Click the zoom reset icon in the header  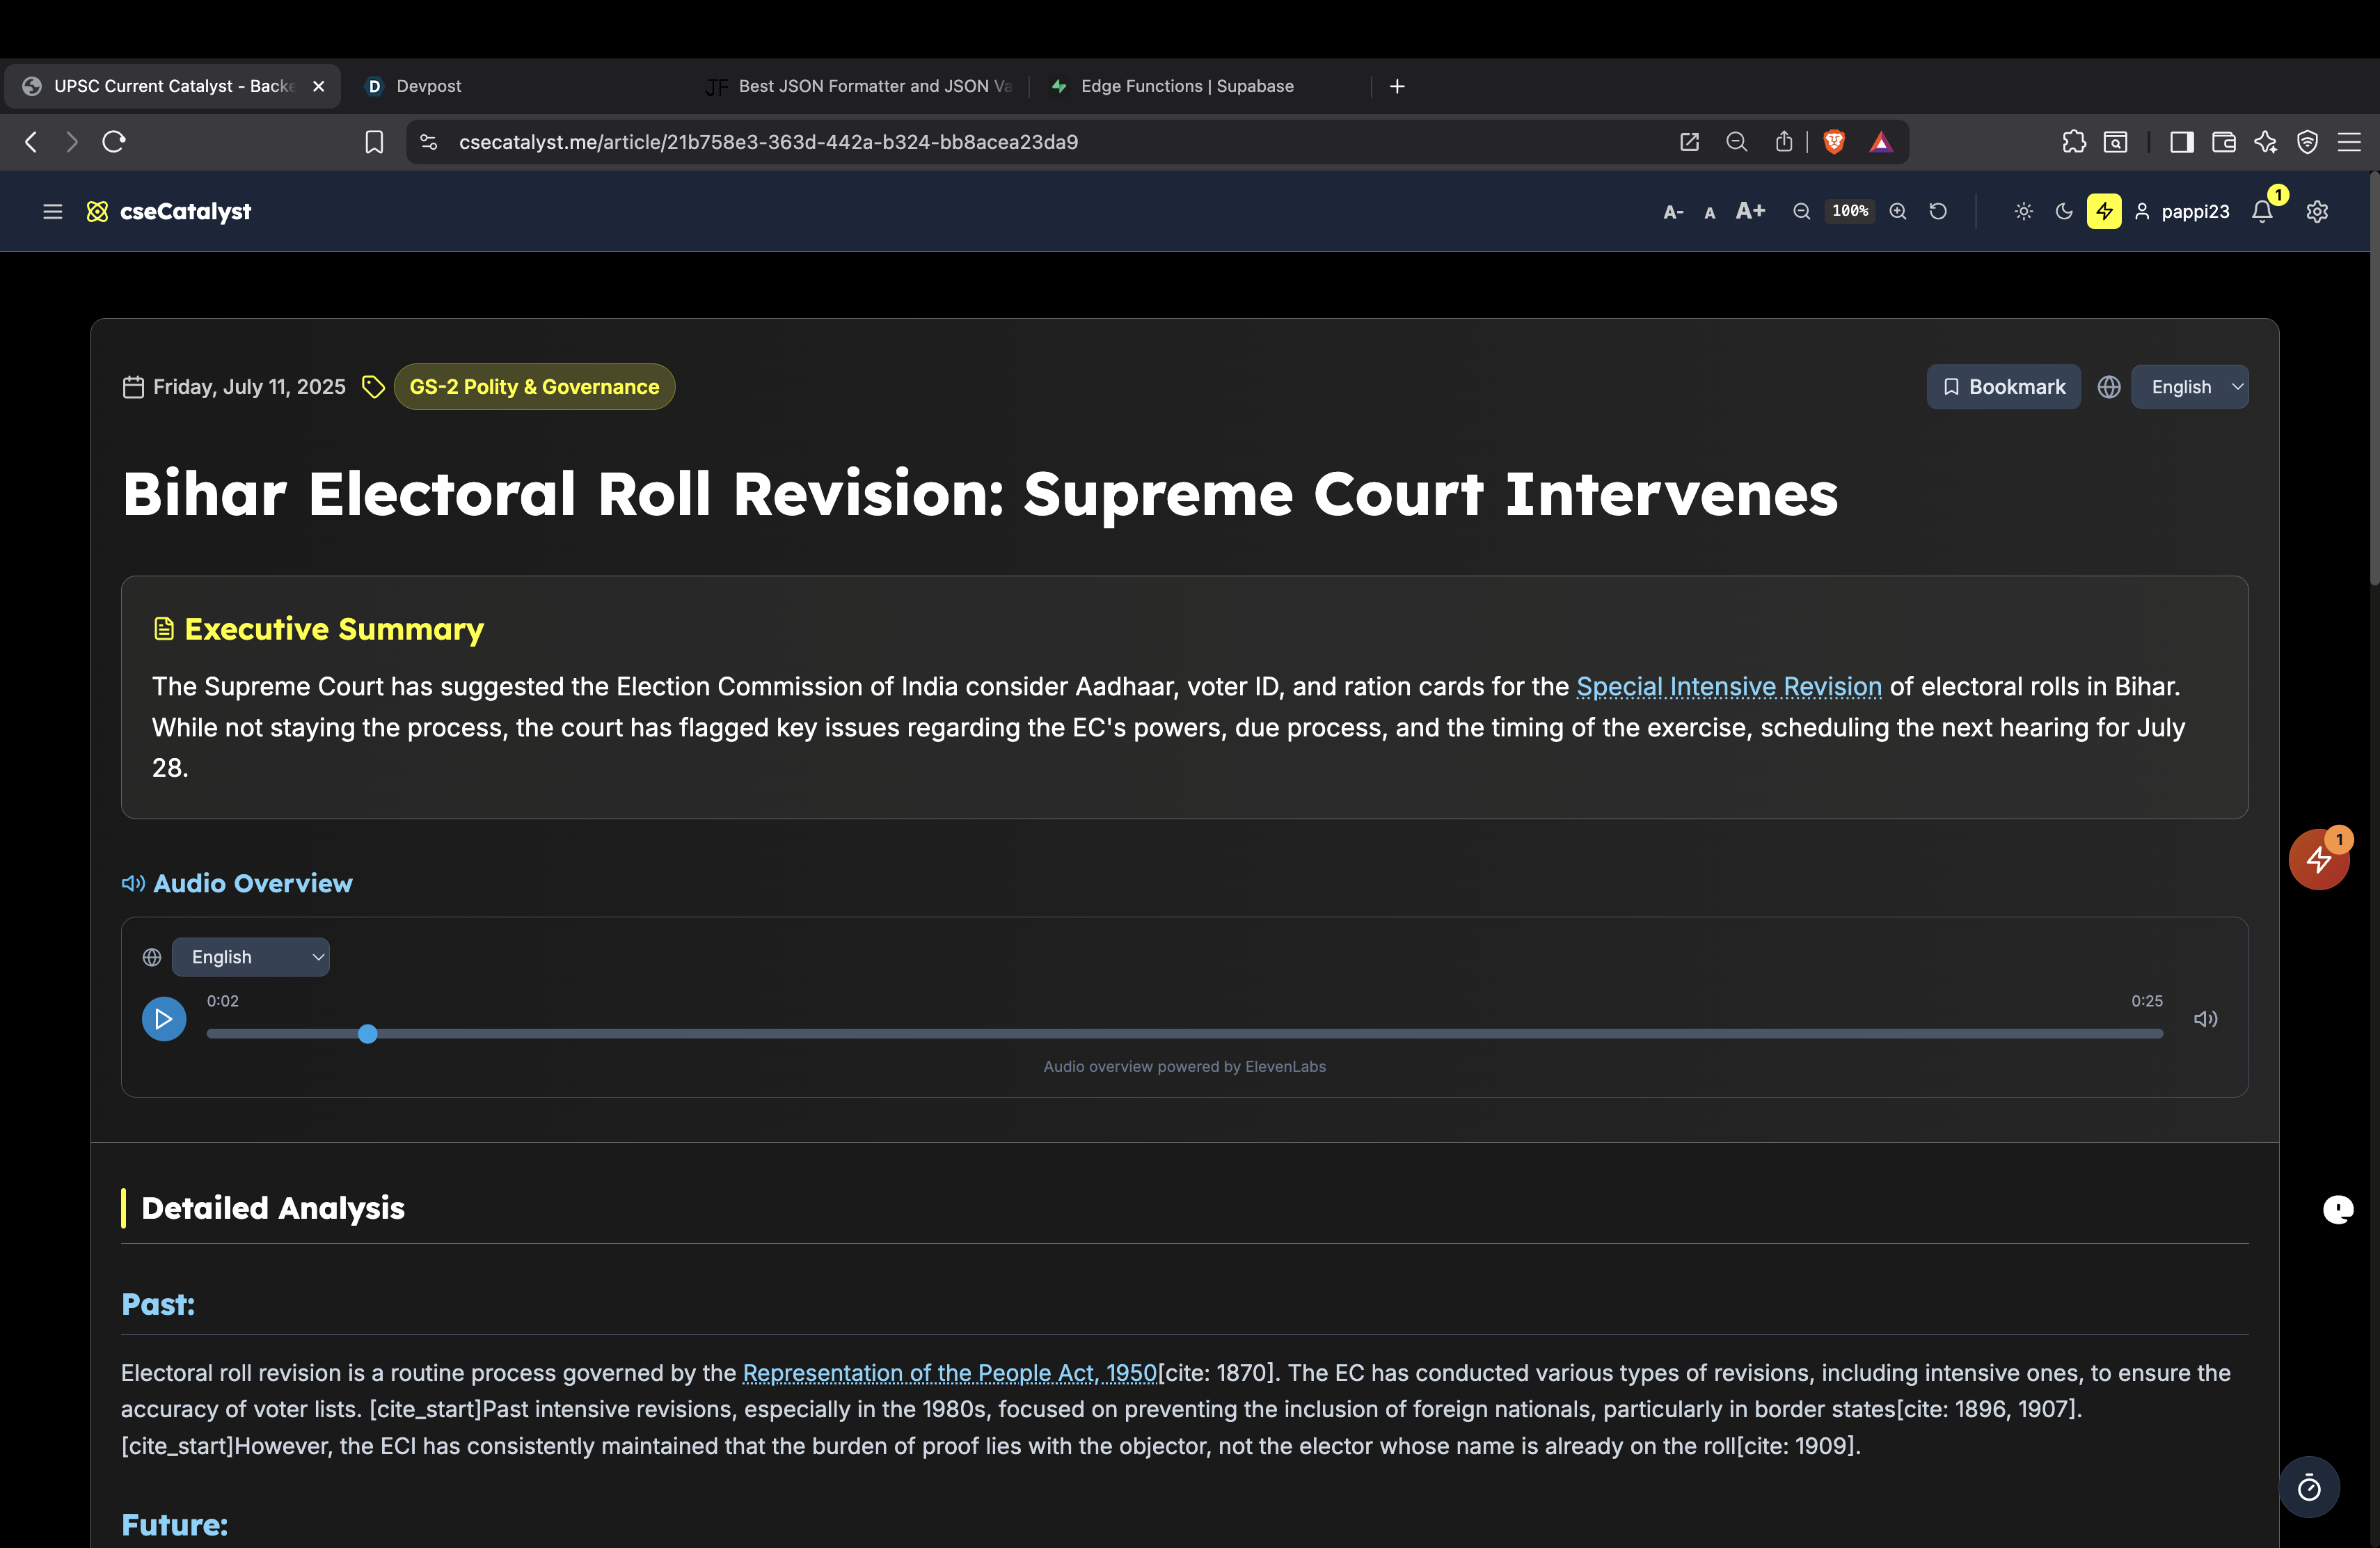click(1938, 211)
